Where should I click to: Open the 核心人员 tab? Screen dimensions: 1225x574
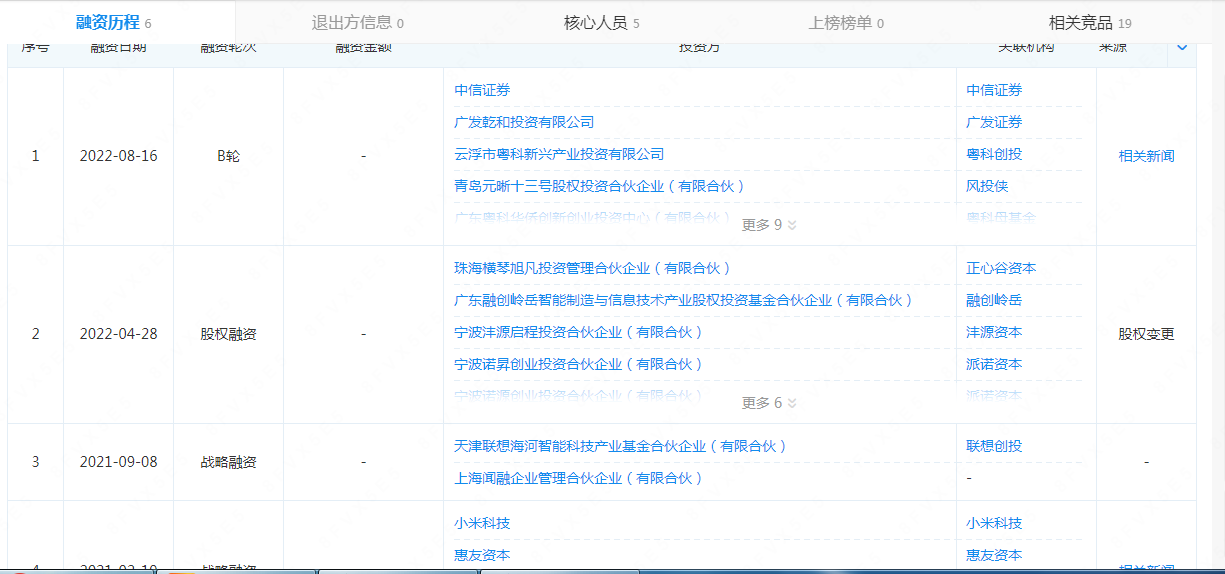(x=601, y=23)
